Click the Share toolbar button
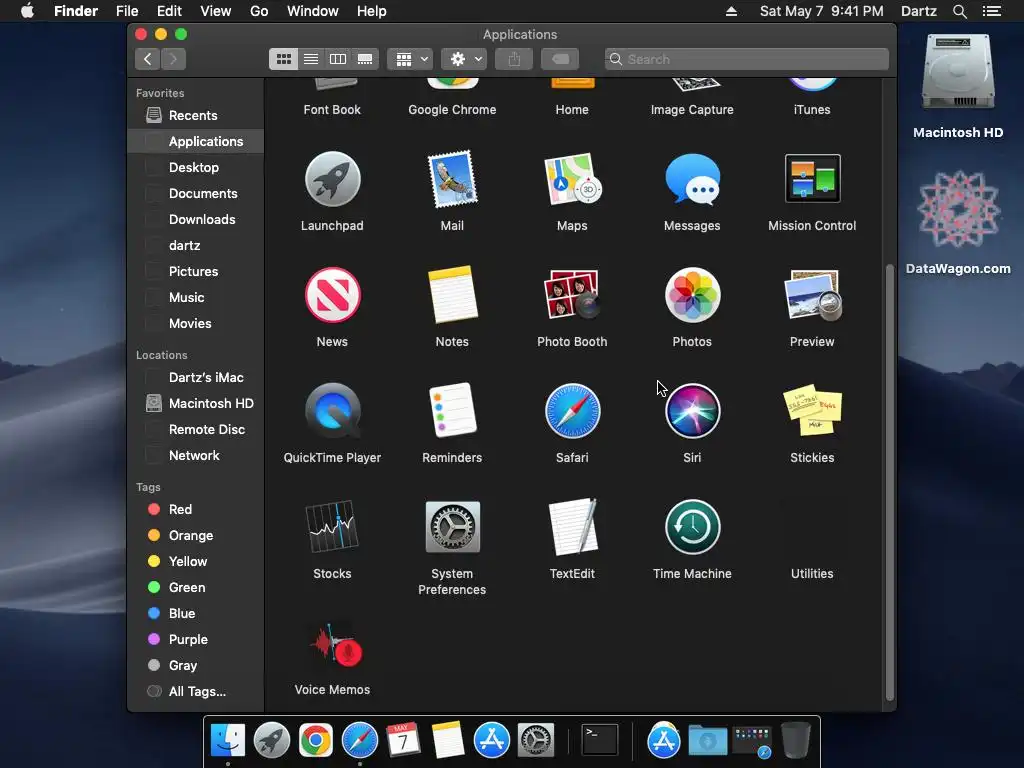 514,59
